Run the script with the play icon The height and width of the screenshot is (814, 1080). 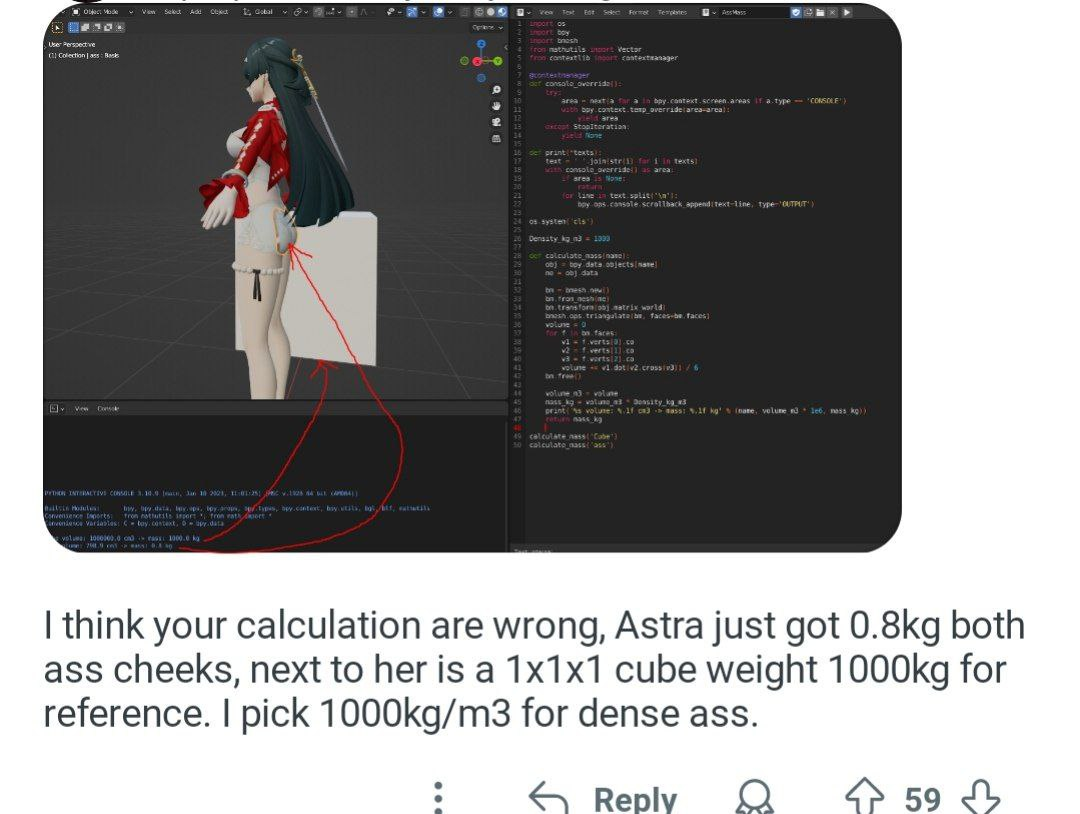click(847, 12)
